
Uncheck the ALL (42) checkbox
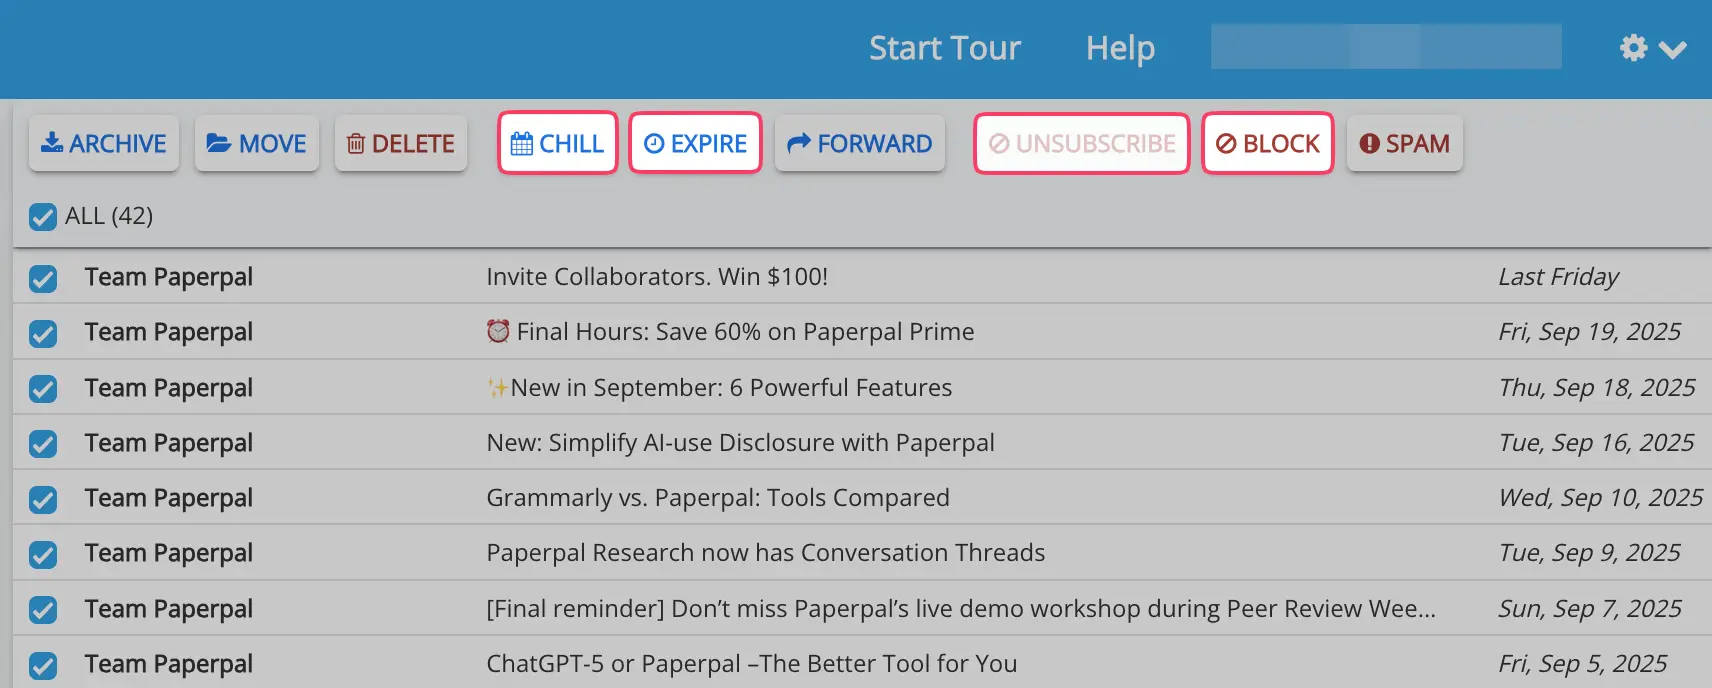[43, 217]
